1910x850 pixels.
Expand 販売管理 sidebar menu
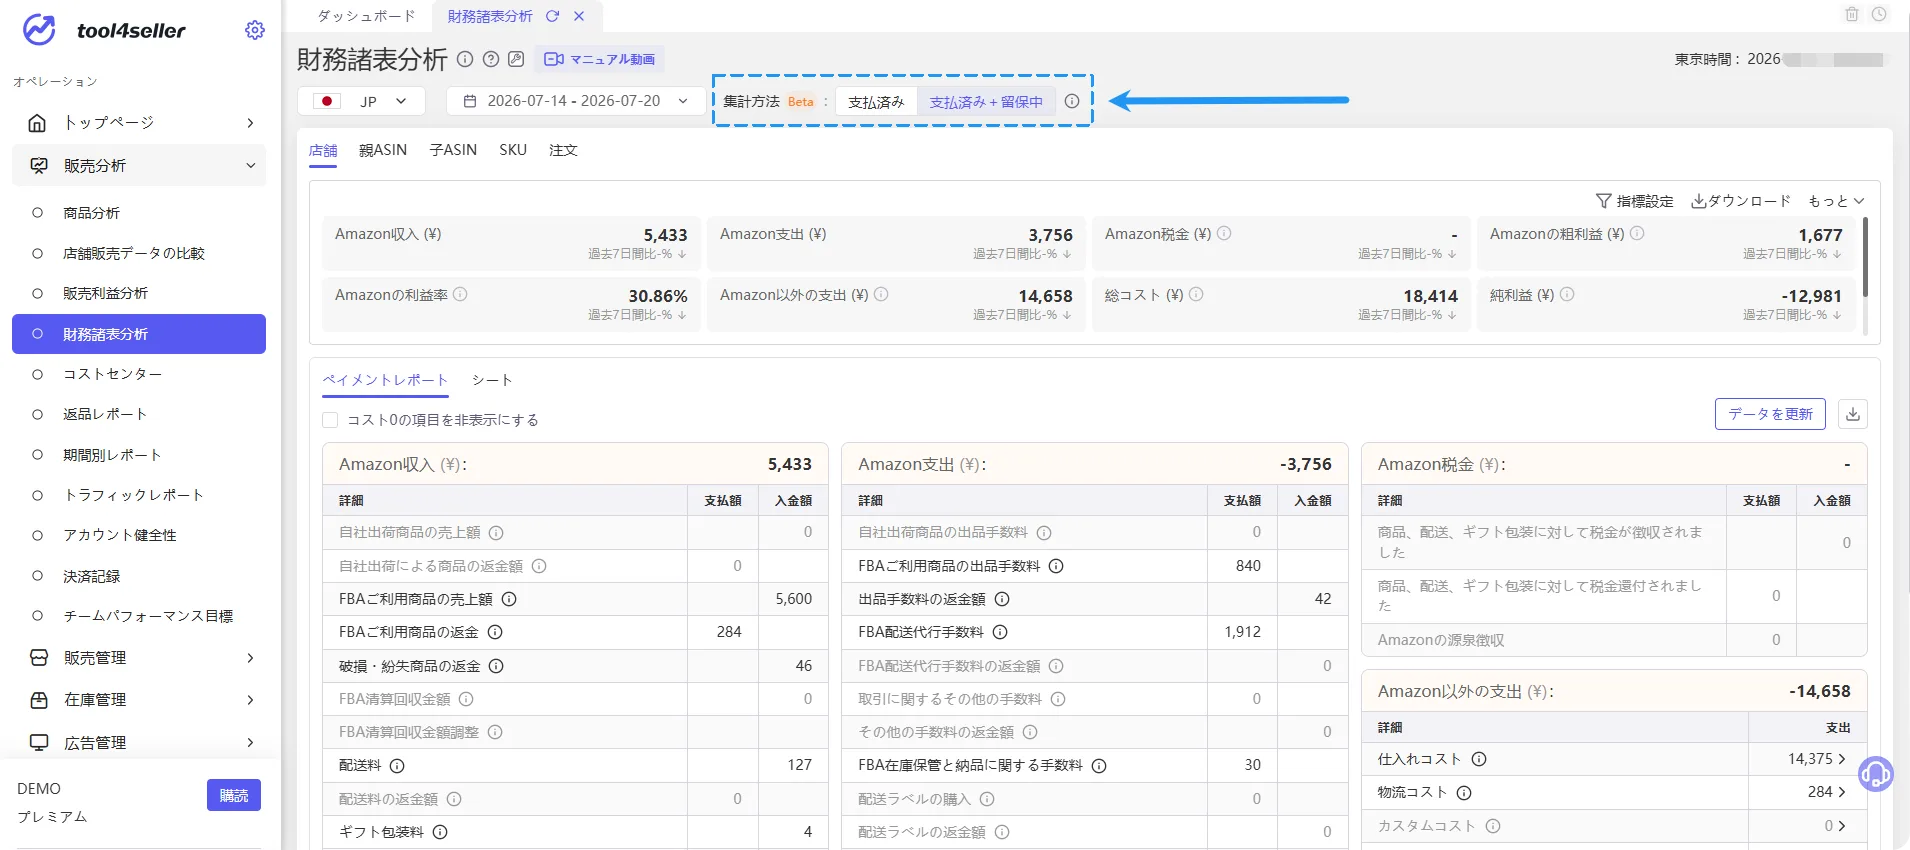point(139,658)
